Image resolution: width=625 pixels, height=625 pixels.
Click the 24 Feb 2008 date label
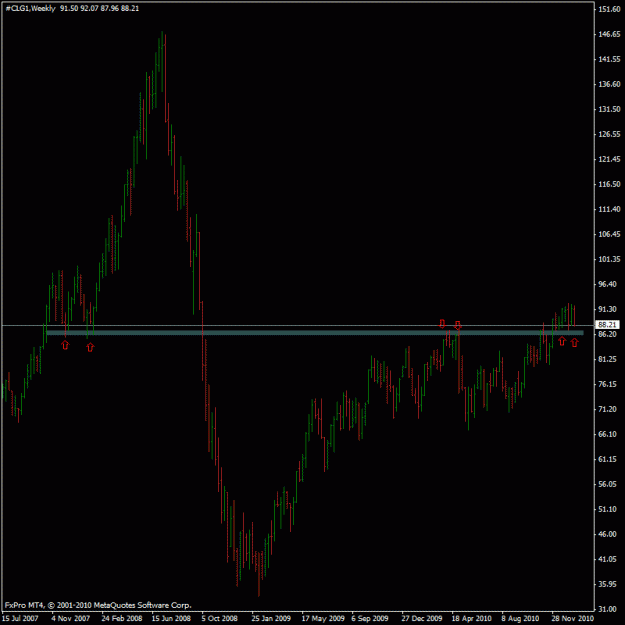[122, 619]
